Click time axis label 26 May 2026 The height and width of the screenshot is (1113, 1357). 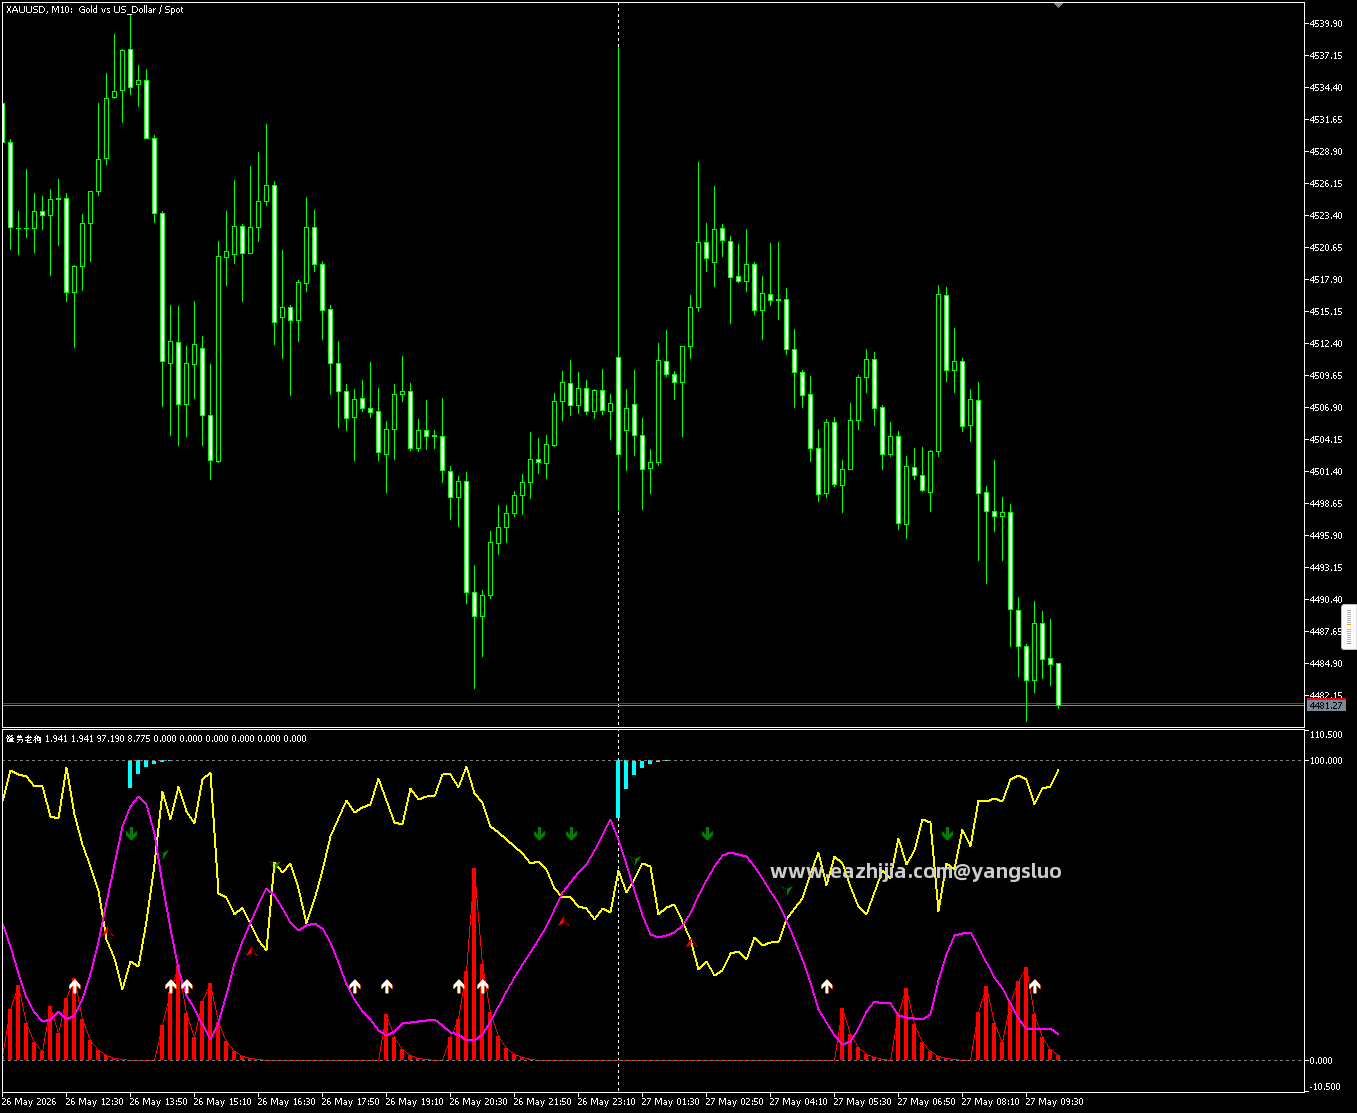(x=29, y=1102)
